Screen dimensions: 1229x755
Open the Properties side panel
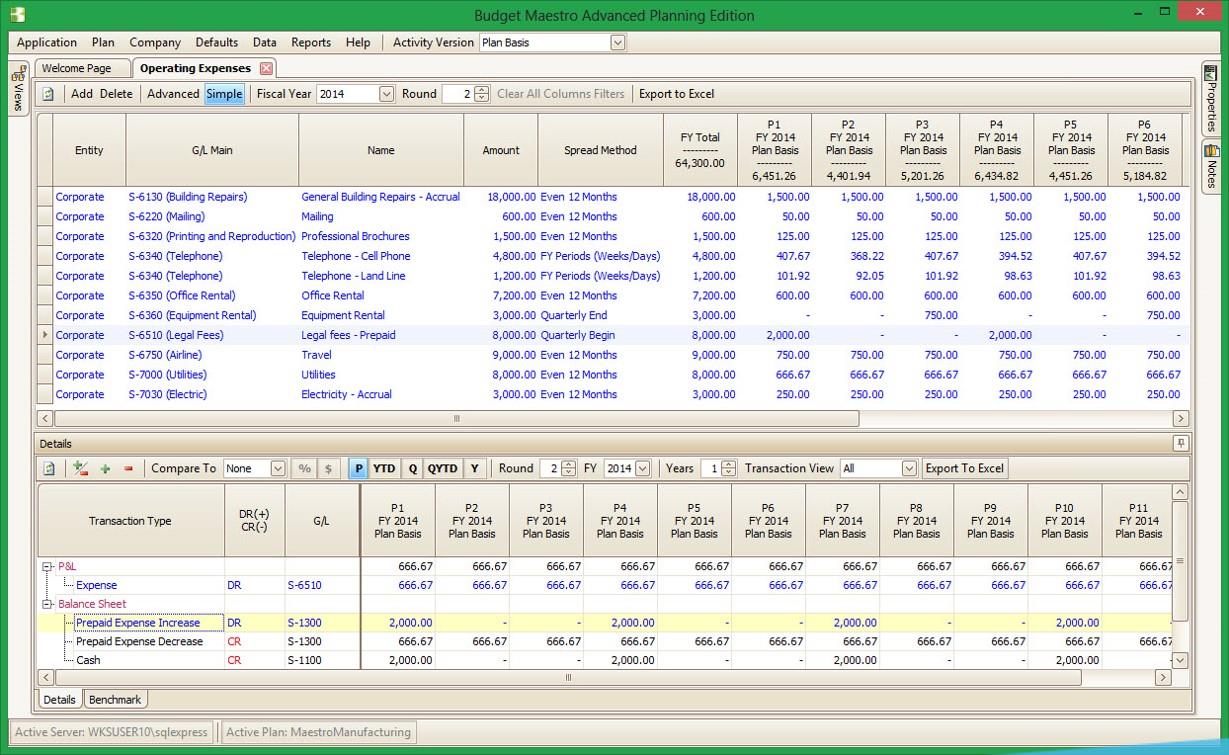tap(1210, 99)
